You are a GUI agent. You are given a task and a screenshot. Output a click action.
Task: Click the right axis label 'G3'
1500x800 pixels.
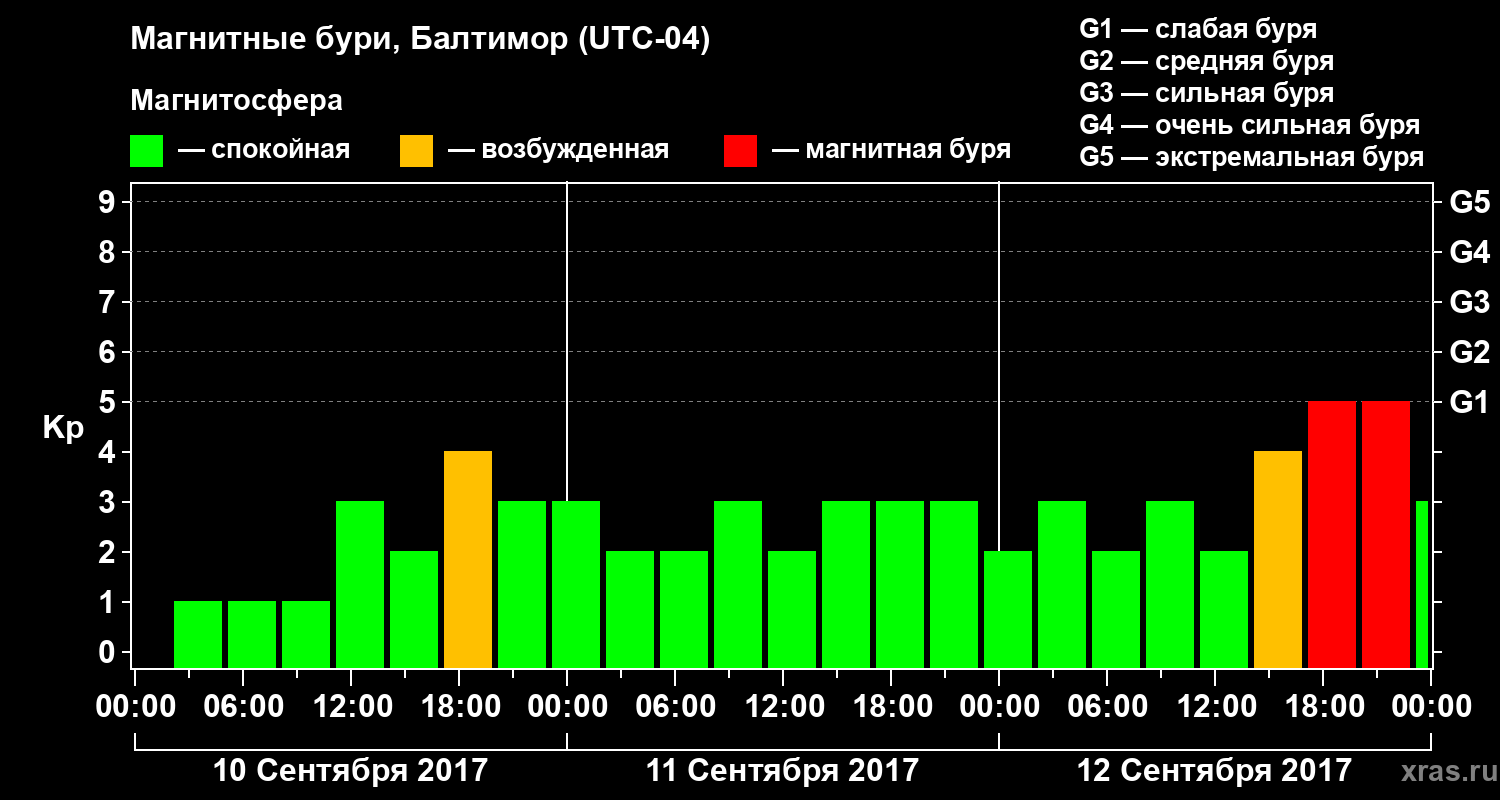[x=1470, y=302]
